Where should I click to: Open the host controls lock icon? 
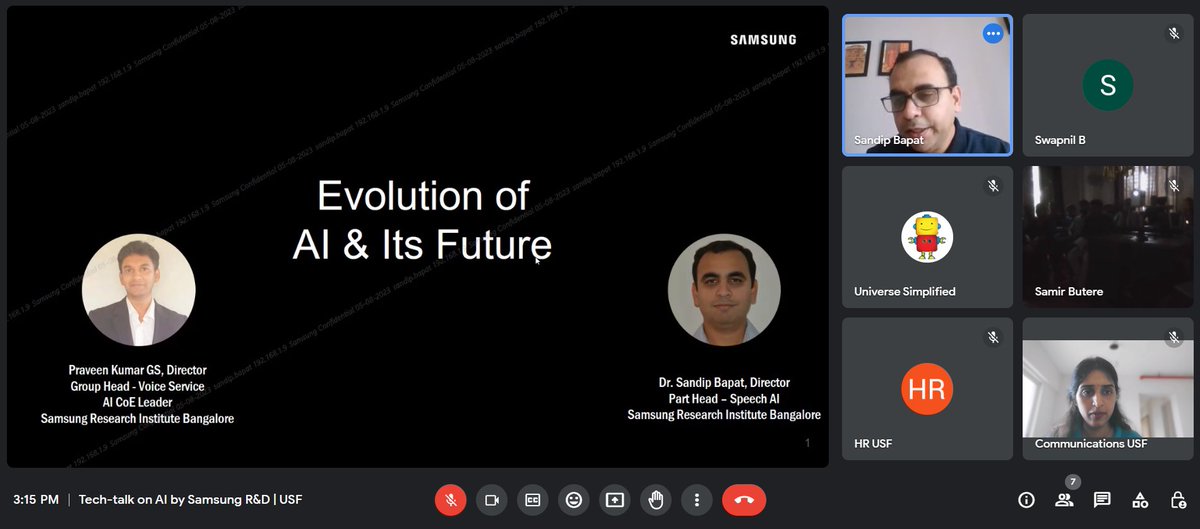(1178, 499)
